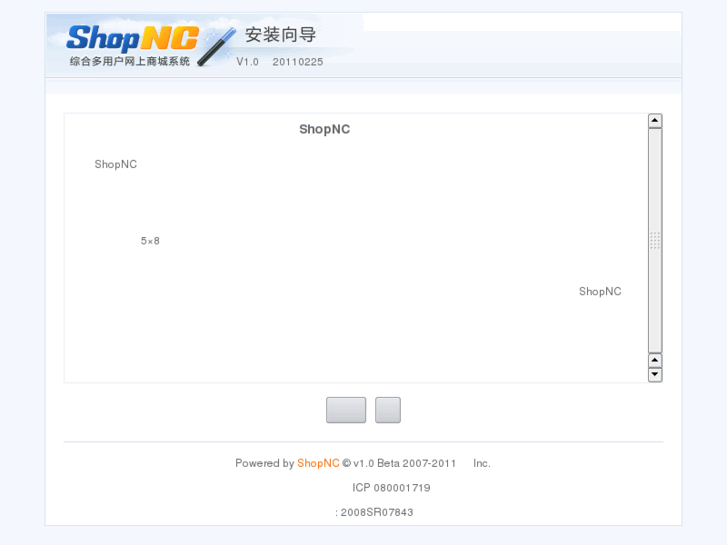Click the wider blank button below the license box
The height and width of the screenshot is (545, 727).
coord(346,410)
